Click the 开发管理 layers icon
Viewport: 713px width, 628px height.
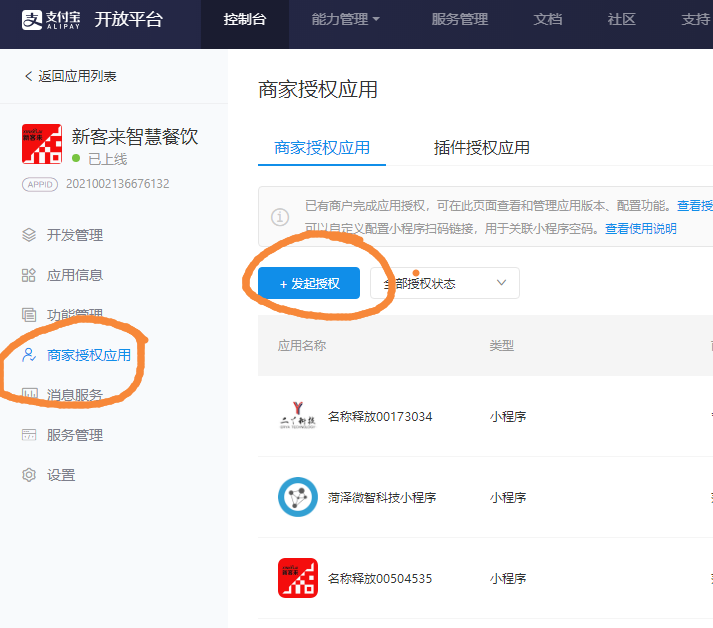[x=29, y=235]
